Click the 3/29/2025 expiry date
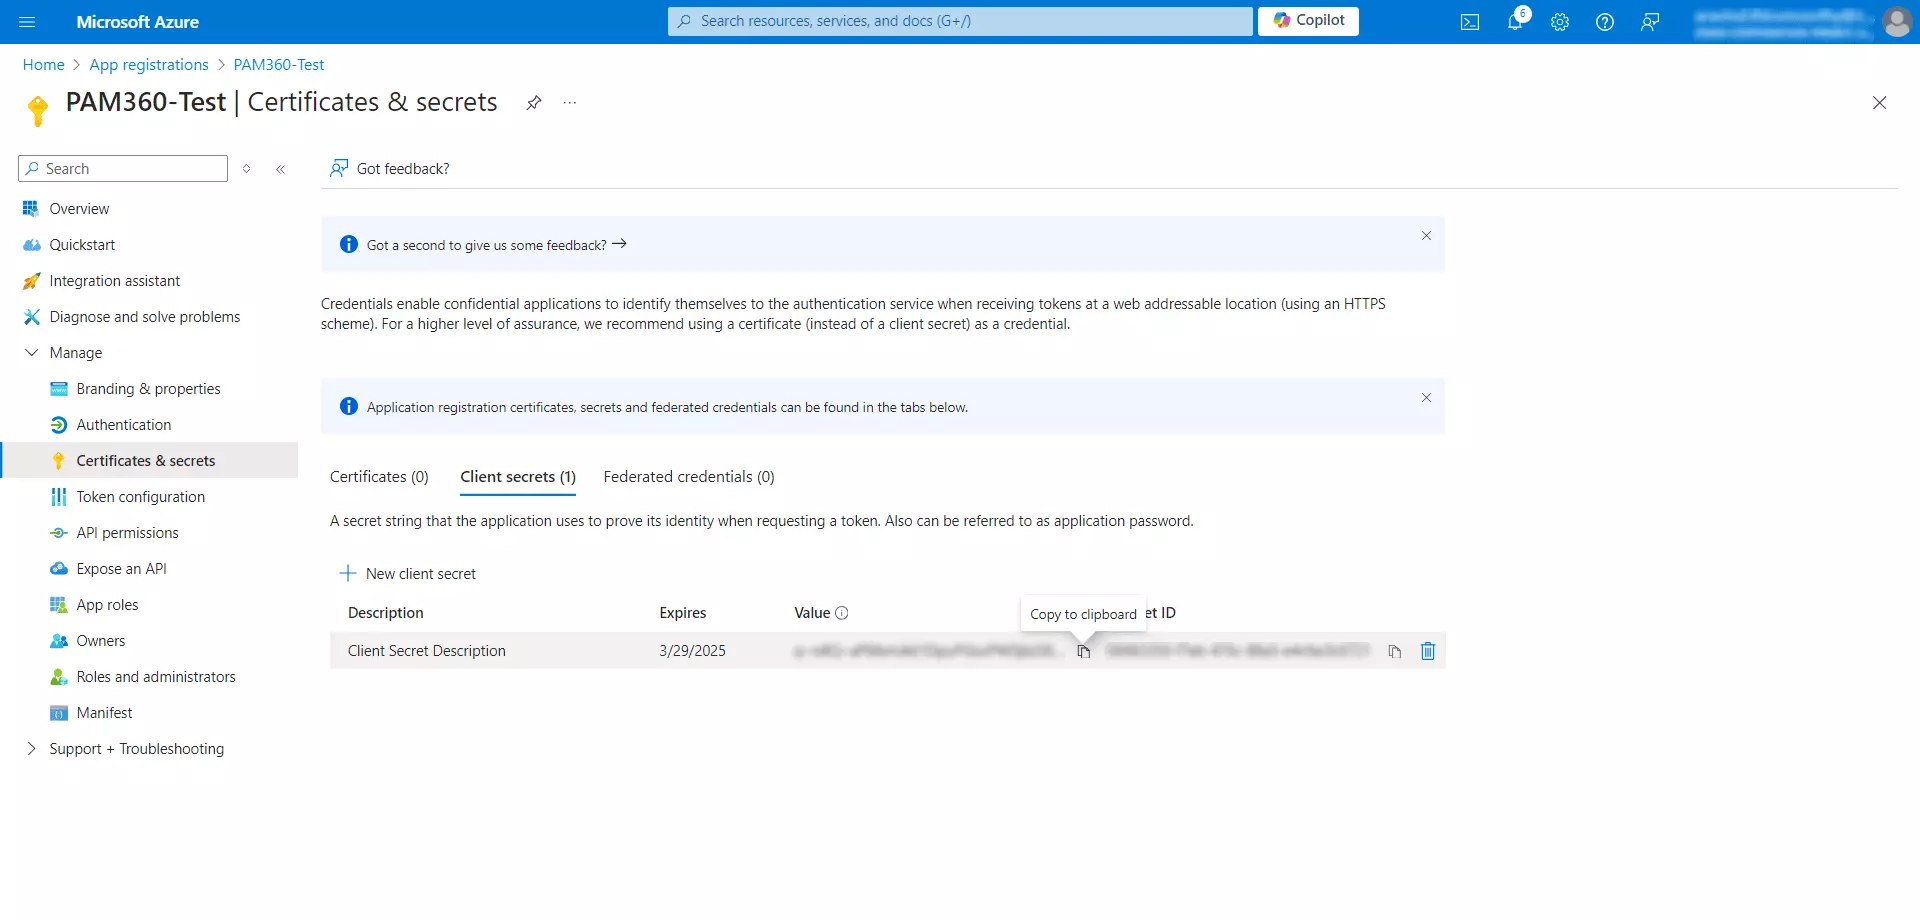Image resolution: width=1920 pixels, height=920 pixels. (693, 651)
